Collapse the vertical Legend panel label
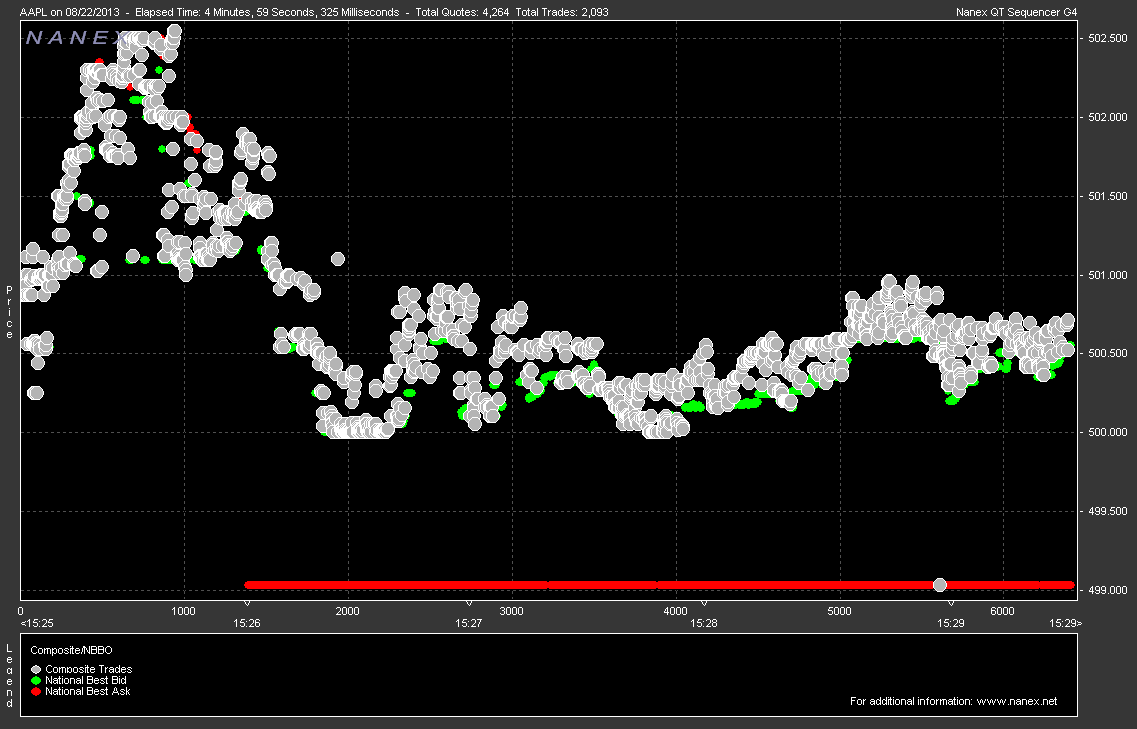The width and height of the screenshot is (1137, 729). 9,676
